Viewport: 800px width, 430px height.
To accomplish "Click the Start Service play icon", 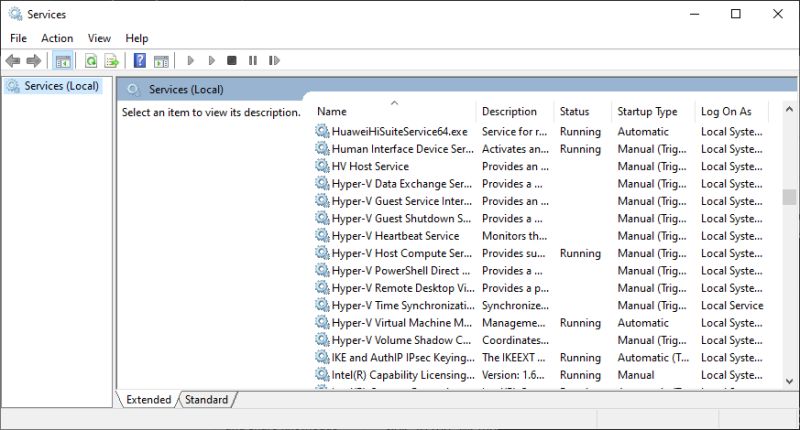I will (x=191, y=61).
